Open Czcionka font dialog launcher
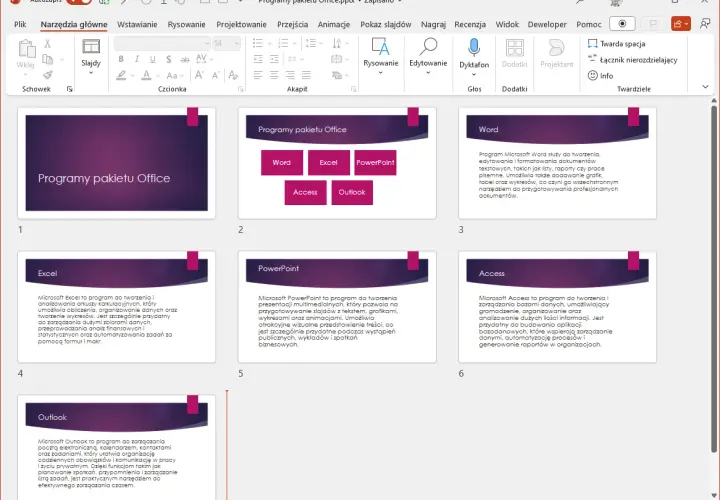The height and width of the screenshot is (500, 720). click(x=241, y=89)
